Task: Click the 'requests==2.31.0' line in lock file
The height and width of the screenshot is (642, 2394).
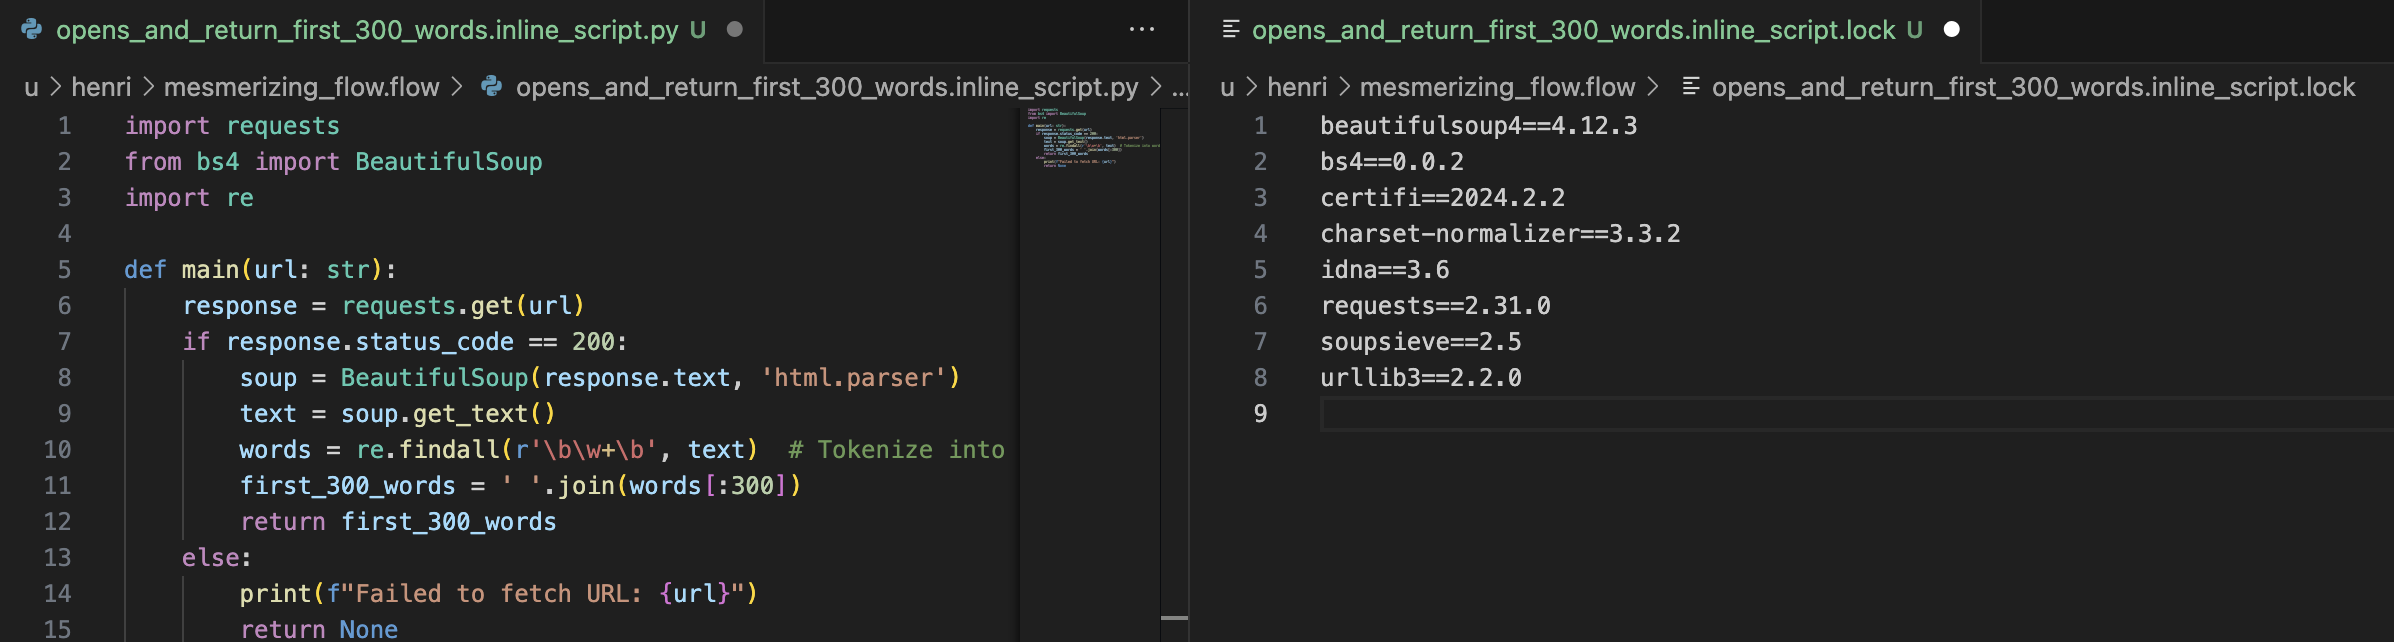Action: [1435, 306]
